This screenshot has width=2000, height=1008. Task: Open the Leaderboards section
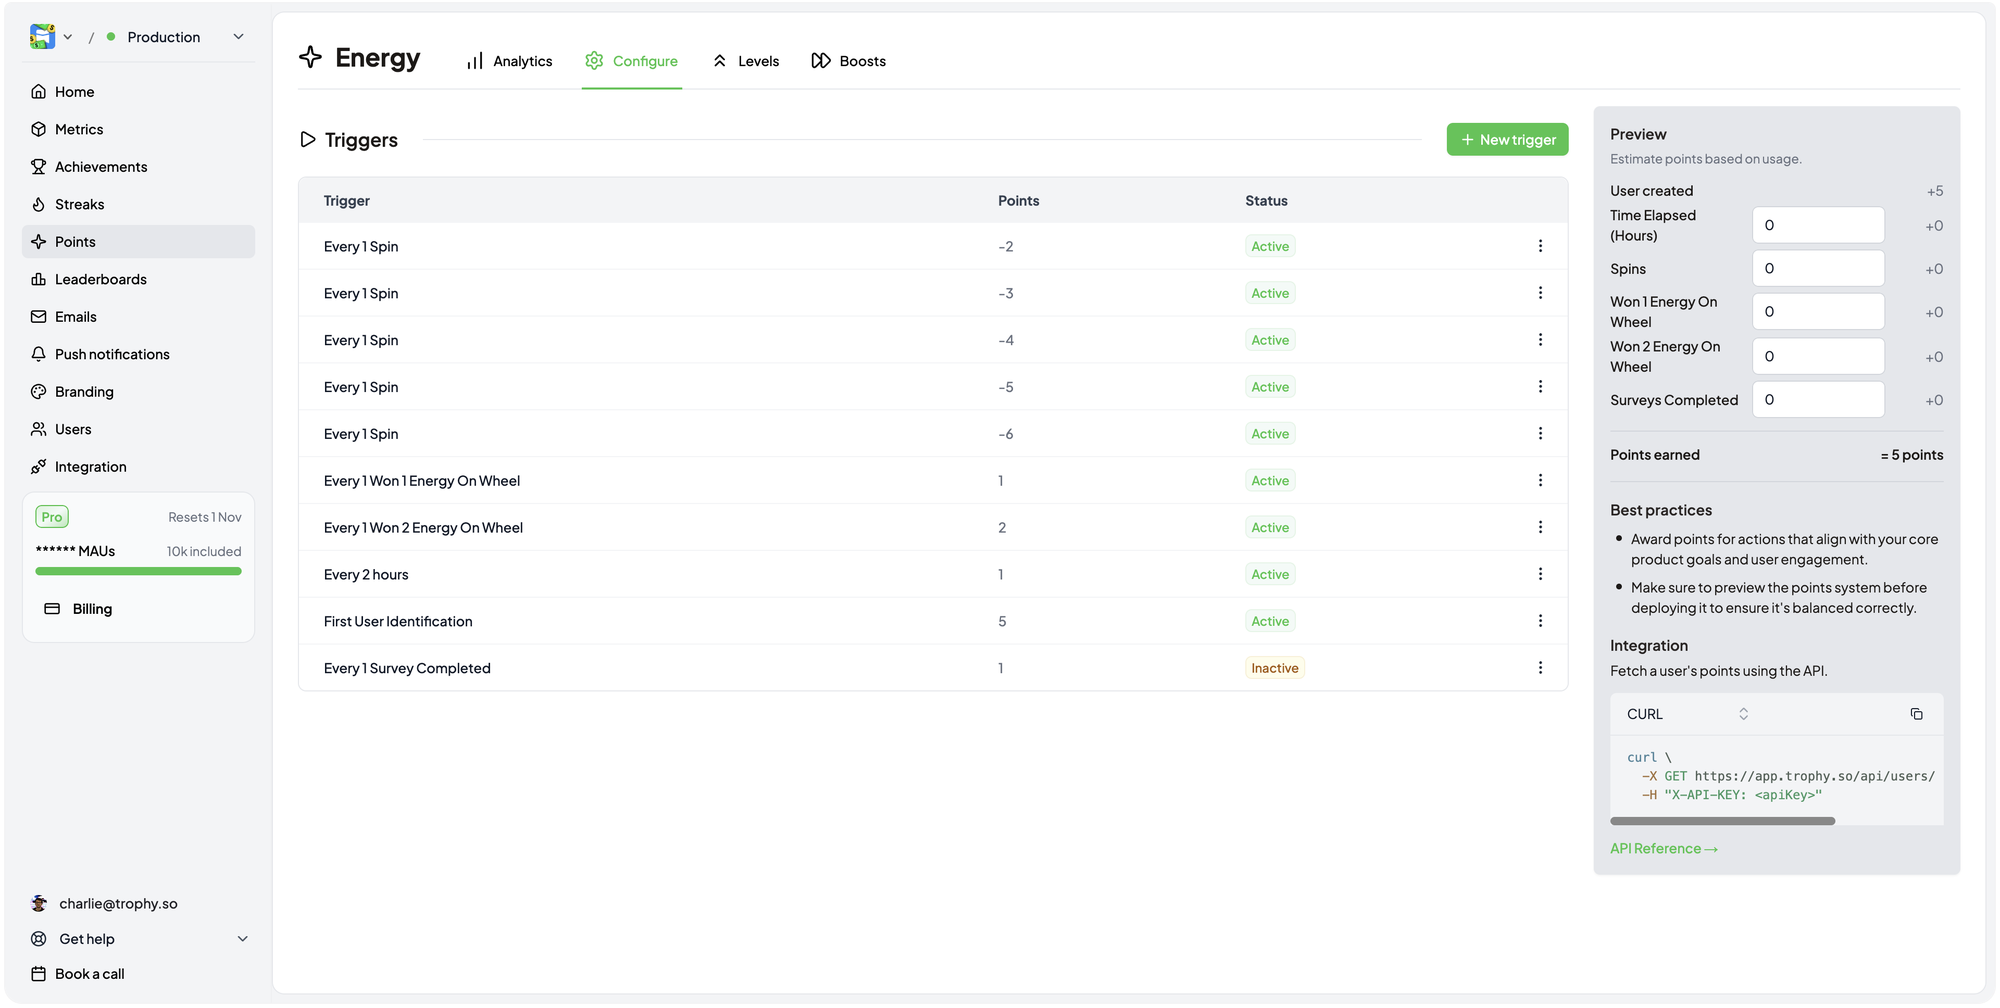pyautogui.click(x=138, y=279)
